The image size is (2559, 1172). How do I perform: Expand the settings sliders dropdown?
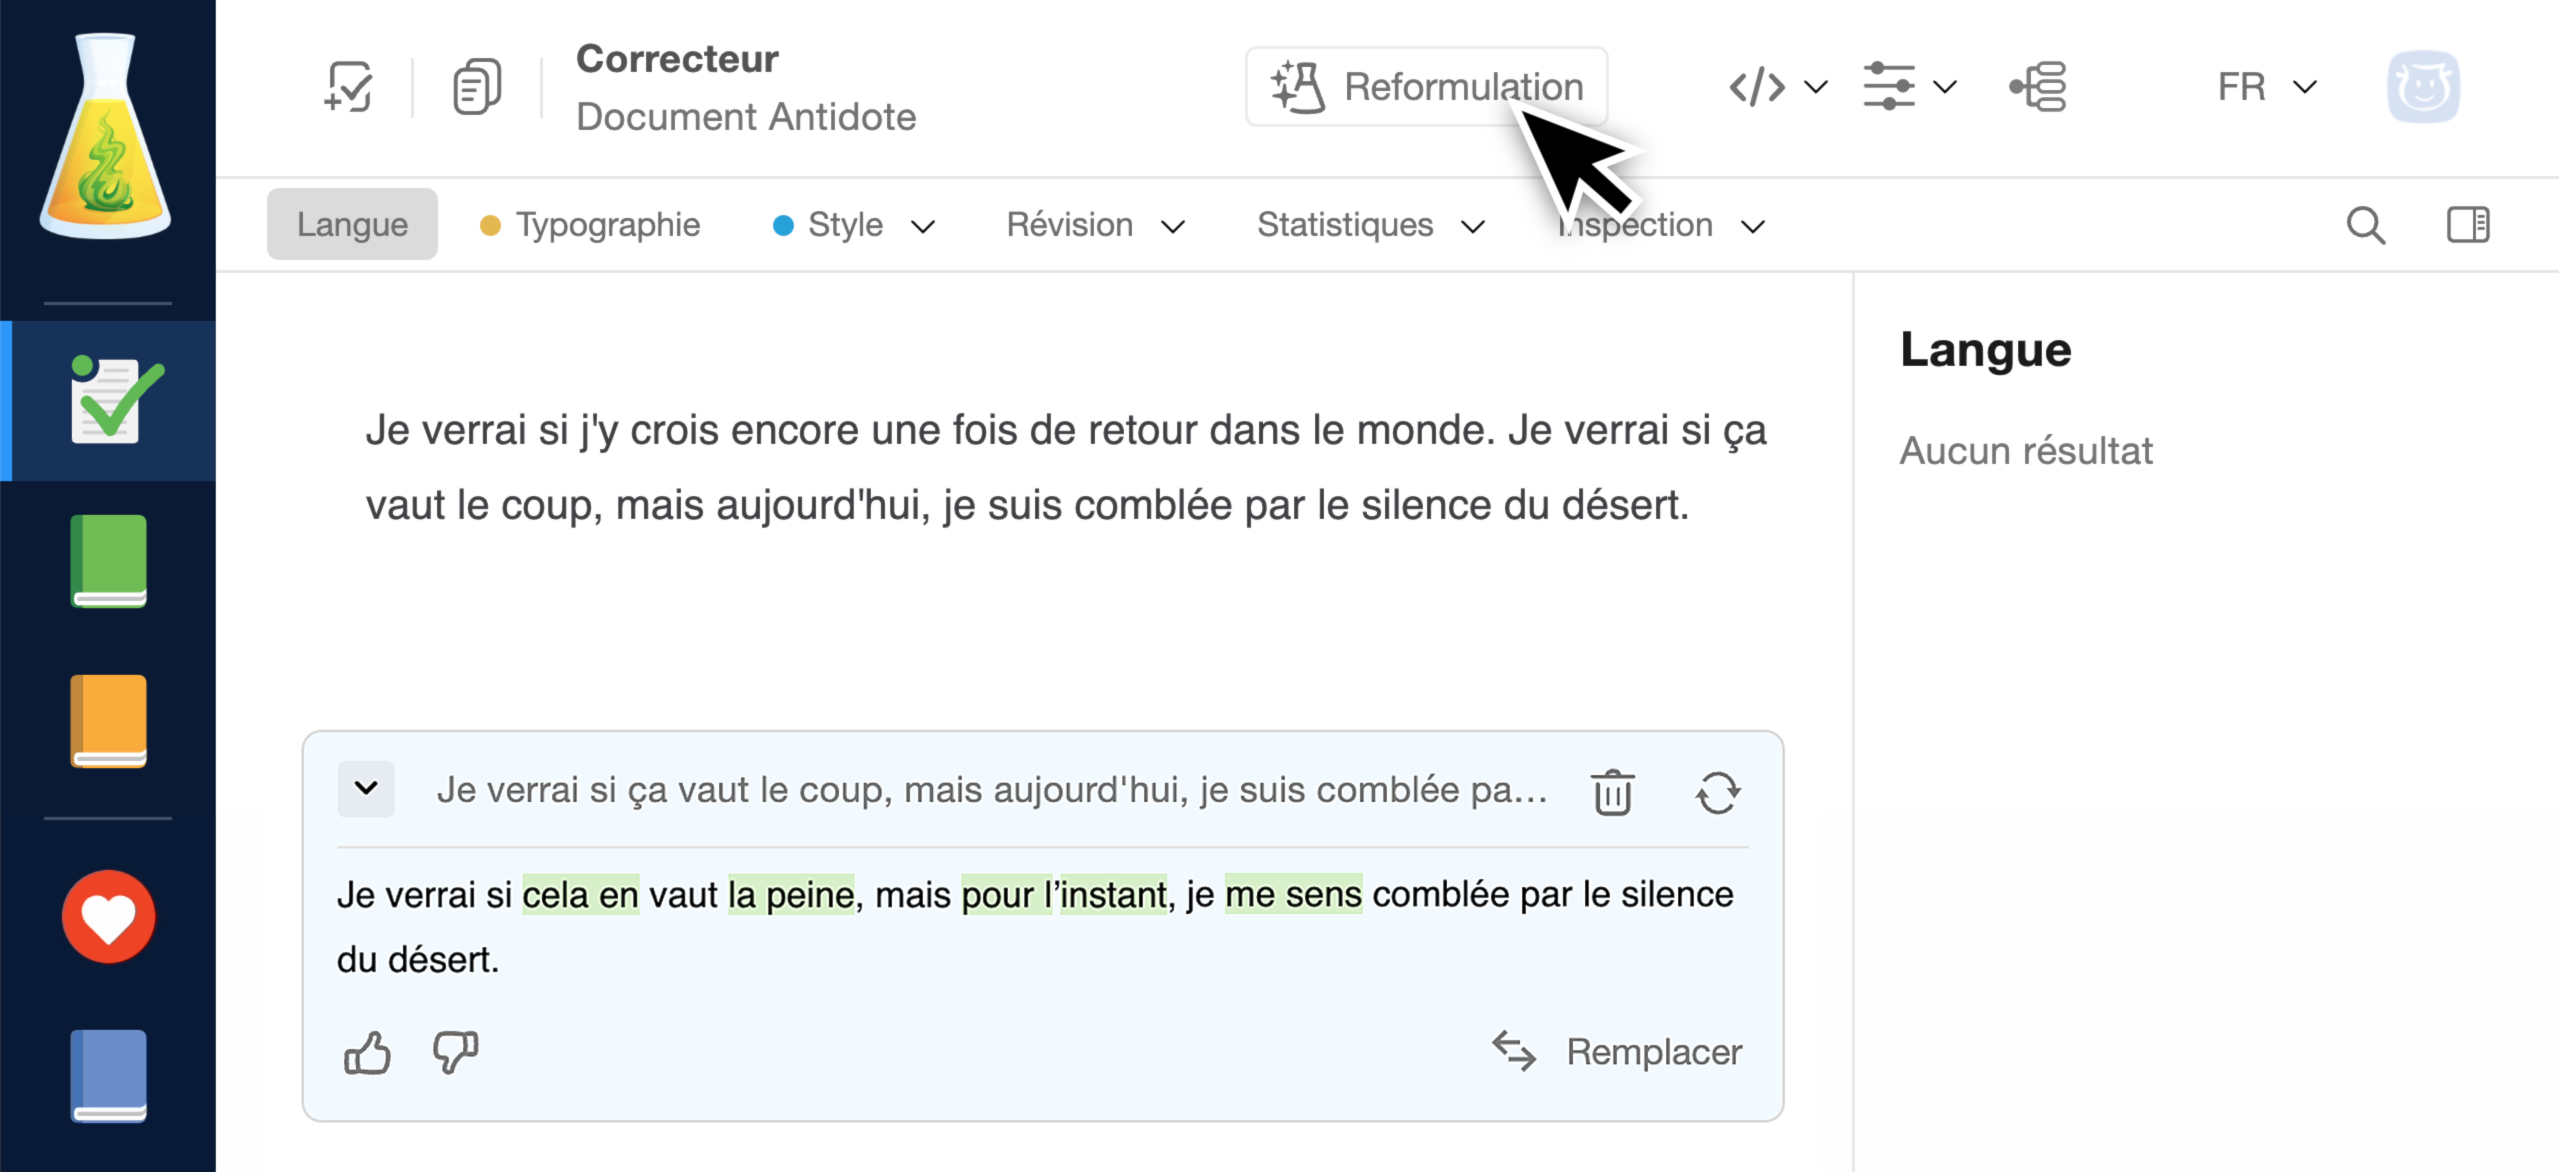pos(1908,87)
